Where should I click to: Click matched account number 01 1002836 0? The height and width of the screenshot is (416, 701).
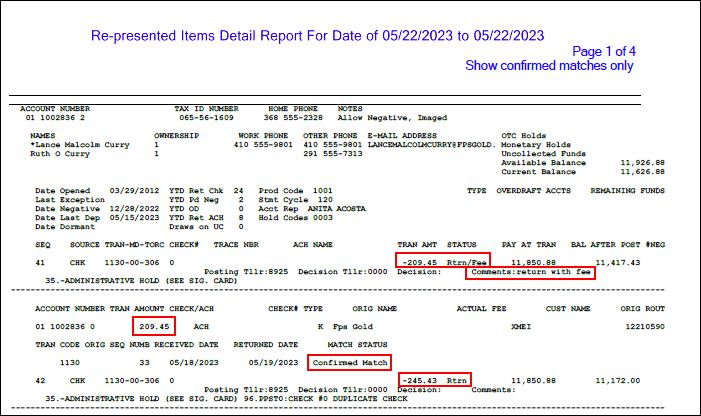click(x=65, y=327)
